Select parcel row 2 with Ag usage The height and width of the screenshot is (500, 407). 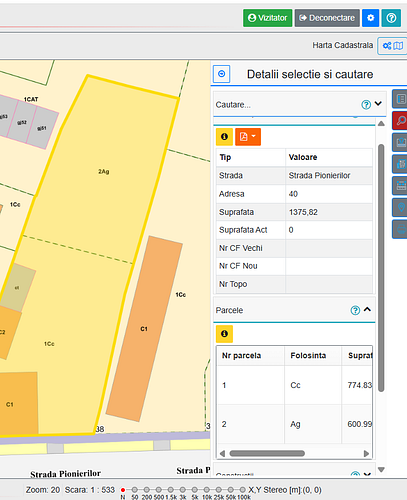pyautogui.click(x=295, y=424)
